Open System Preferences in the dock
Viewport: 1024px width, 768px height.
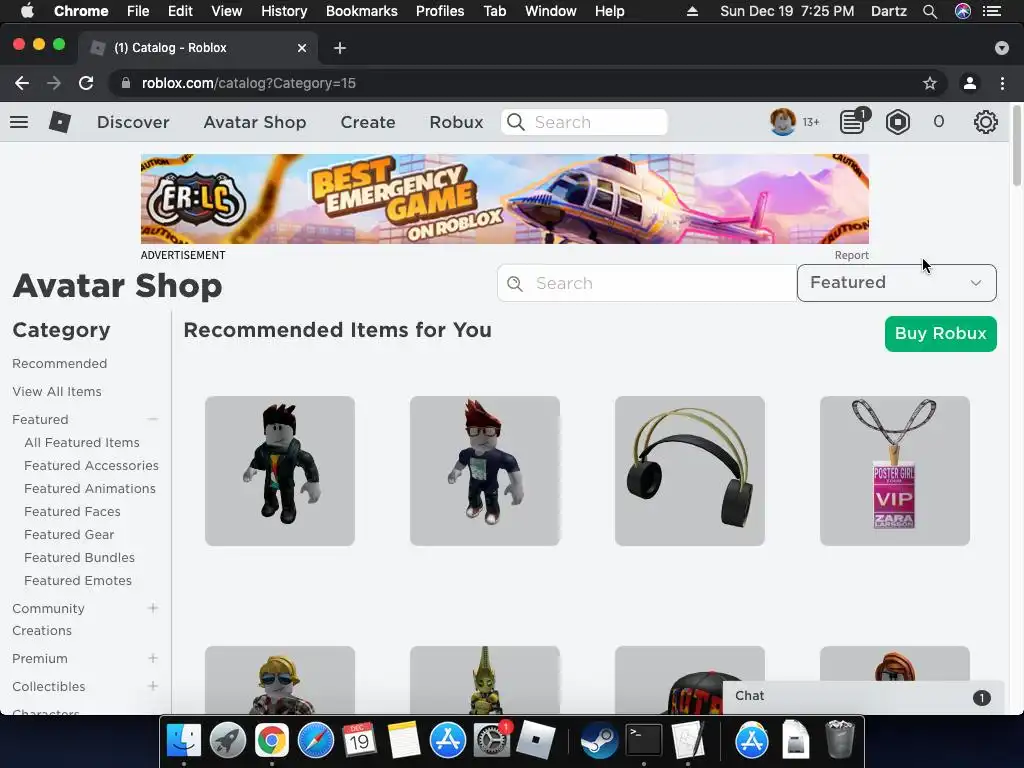(x=491, y=741)
